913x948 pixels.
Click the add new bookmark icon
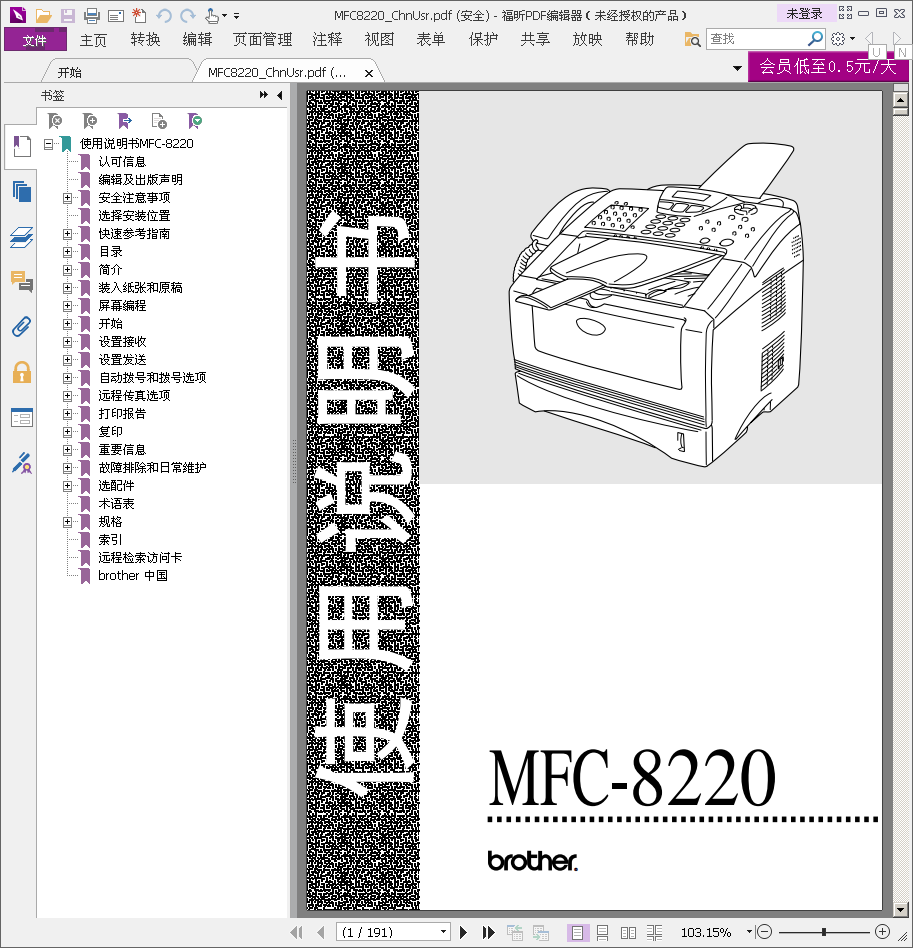pyautogui.click(x=89, y=121)
